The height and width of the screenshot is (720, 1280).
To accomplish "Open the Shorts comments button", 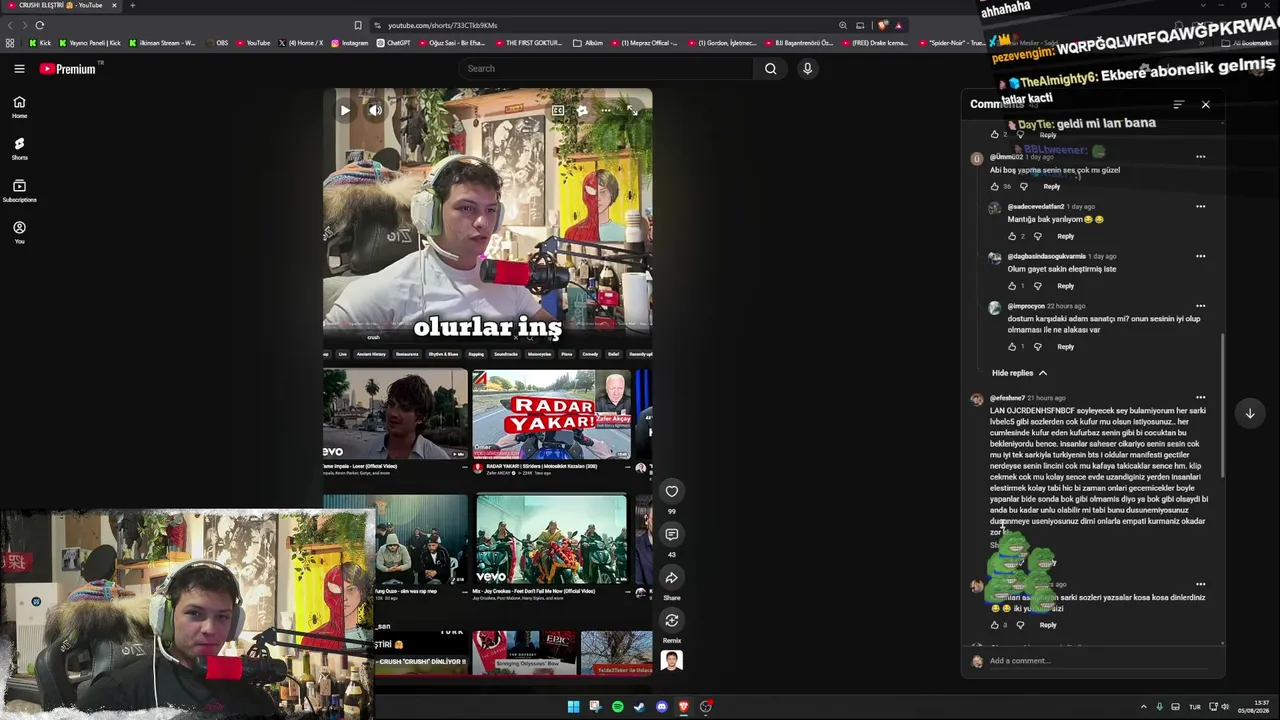I will 672,534.
